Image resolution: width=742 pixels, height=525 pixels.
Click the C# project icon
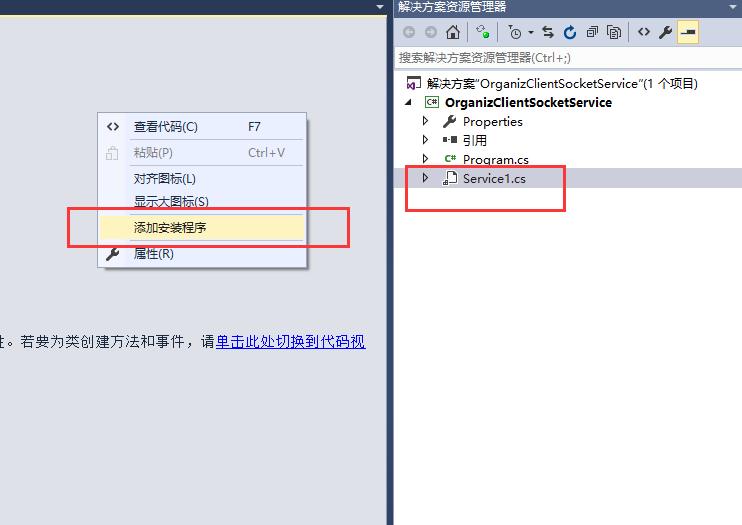point(432,102)
